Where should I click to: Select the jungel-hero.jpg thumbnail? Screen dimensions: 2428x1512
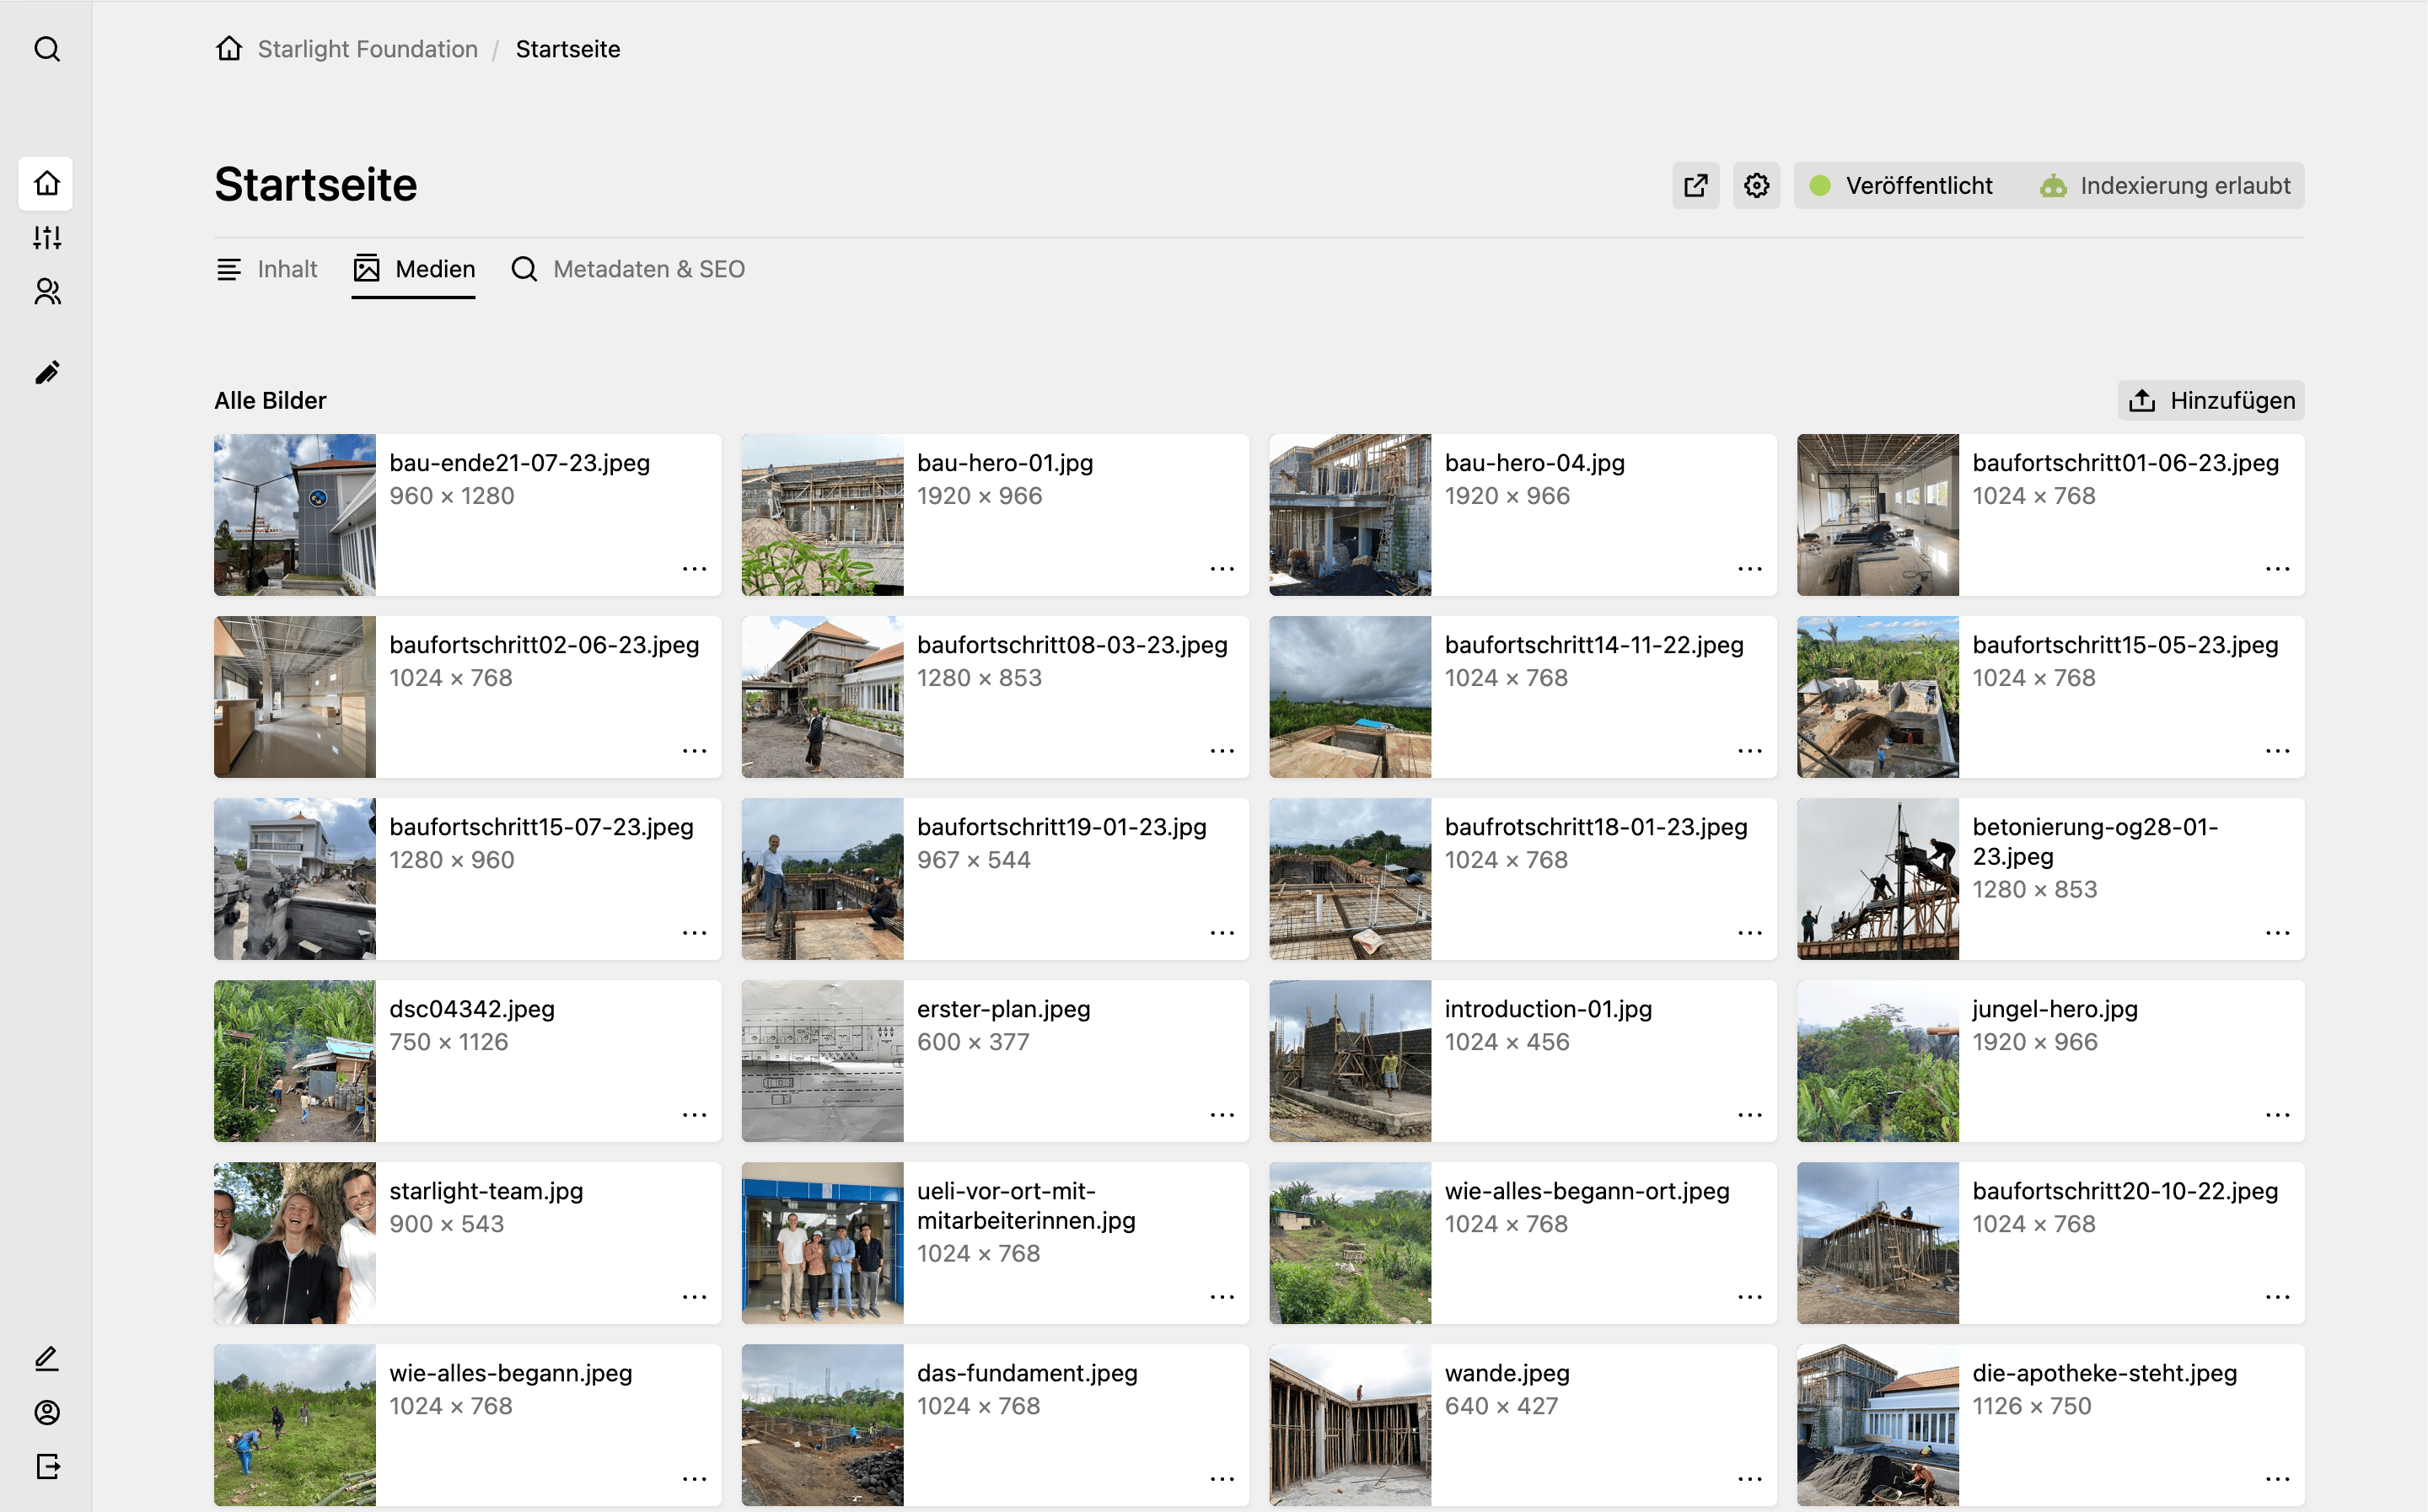[1878, 1061]
